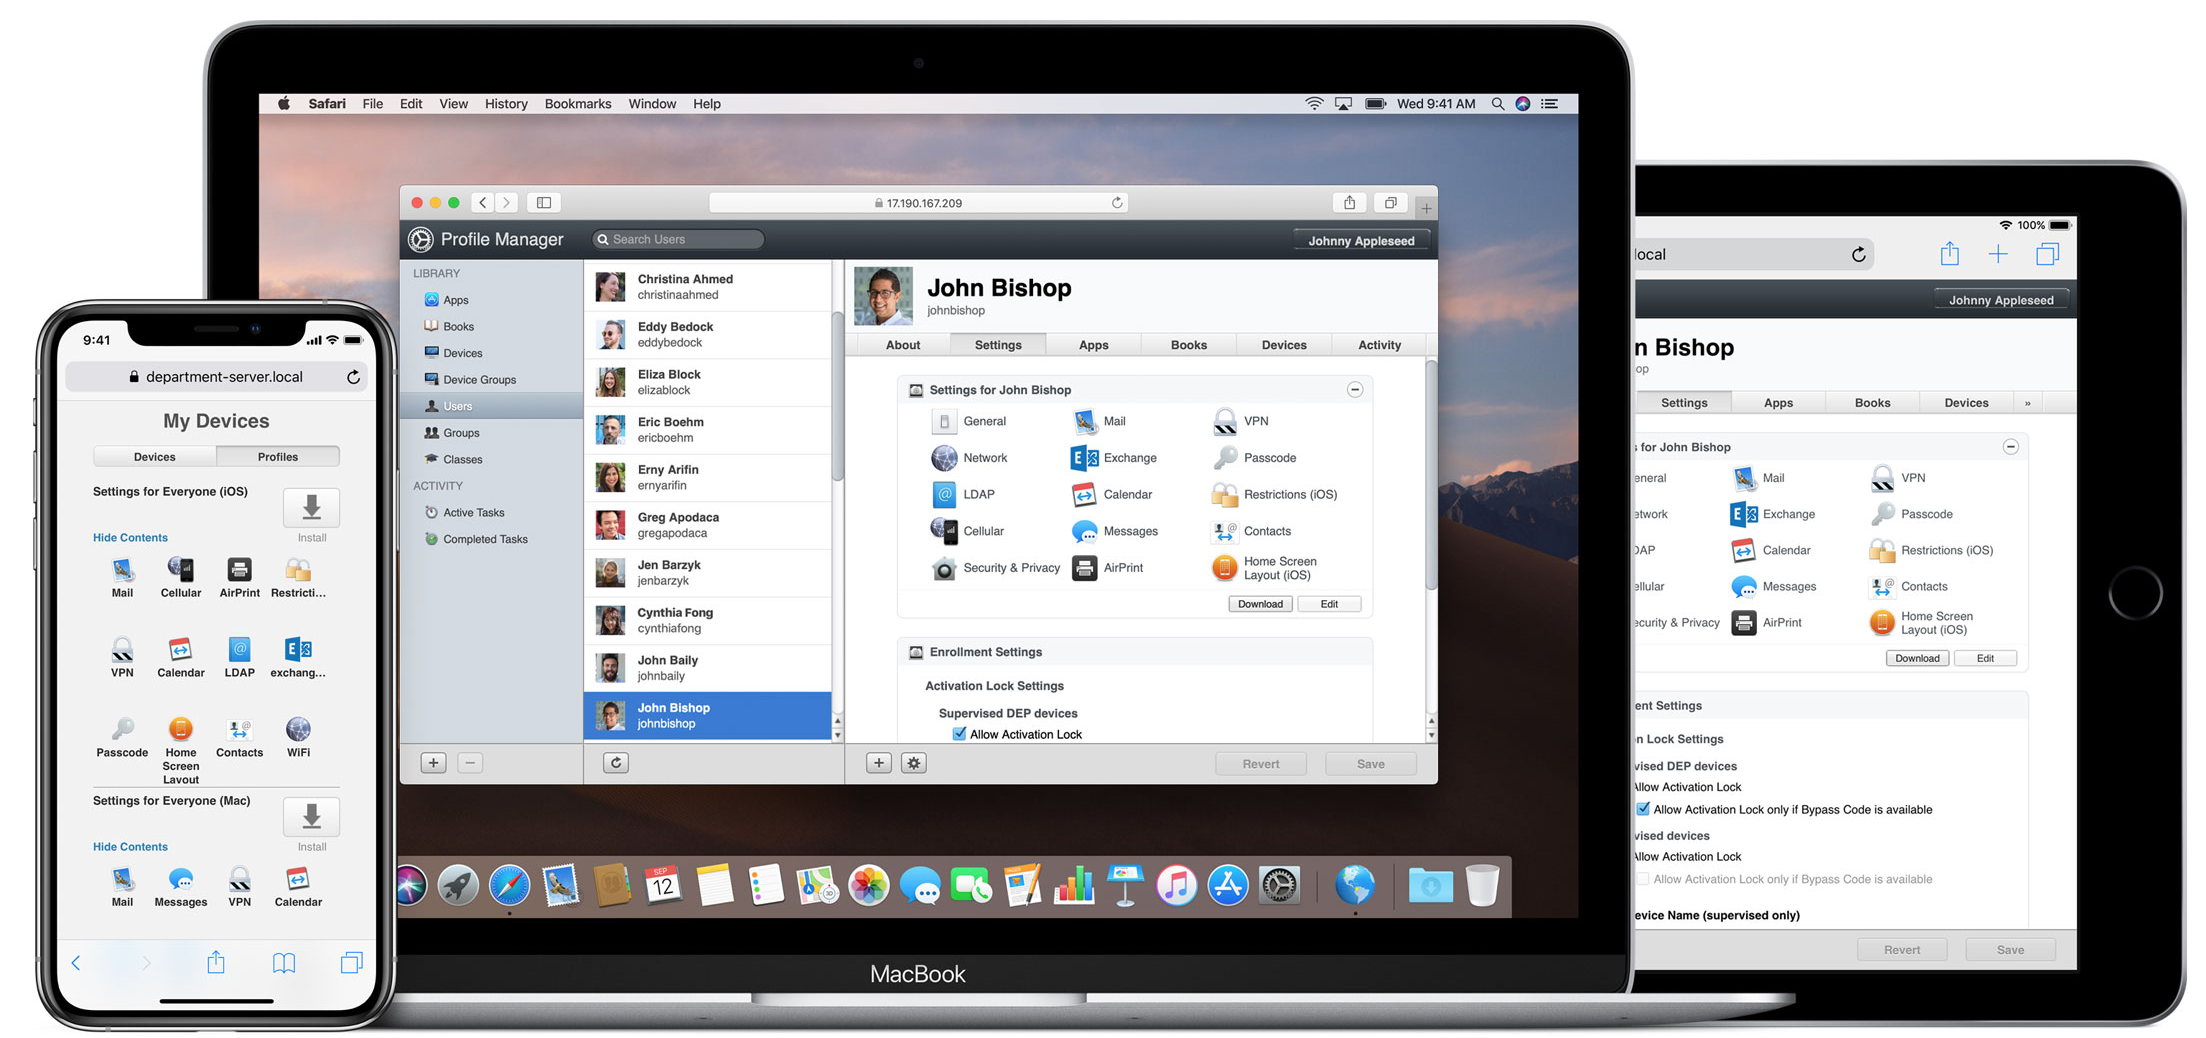This screenshot has width=2206, height=1038.
Task: Open the Exchange payload on the iPad
Action: tap(1772, 514)
